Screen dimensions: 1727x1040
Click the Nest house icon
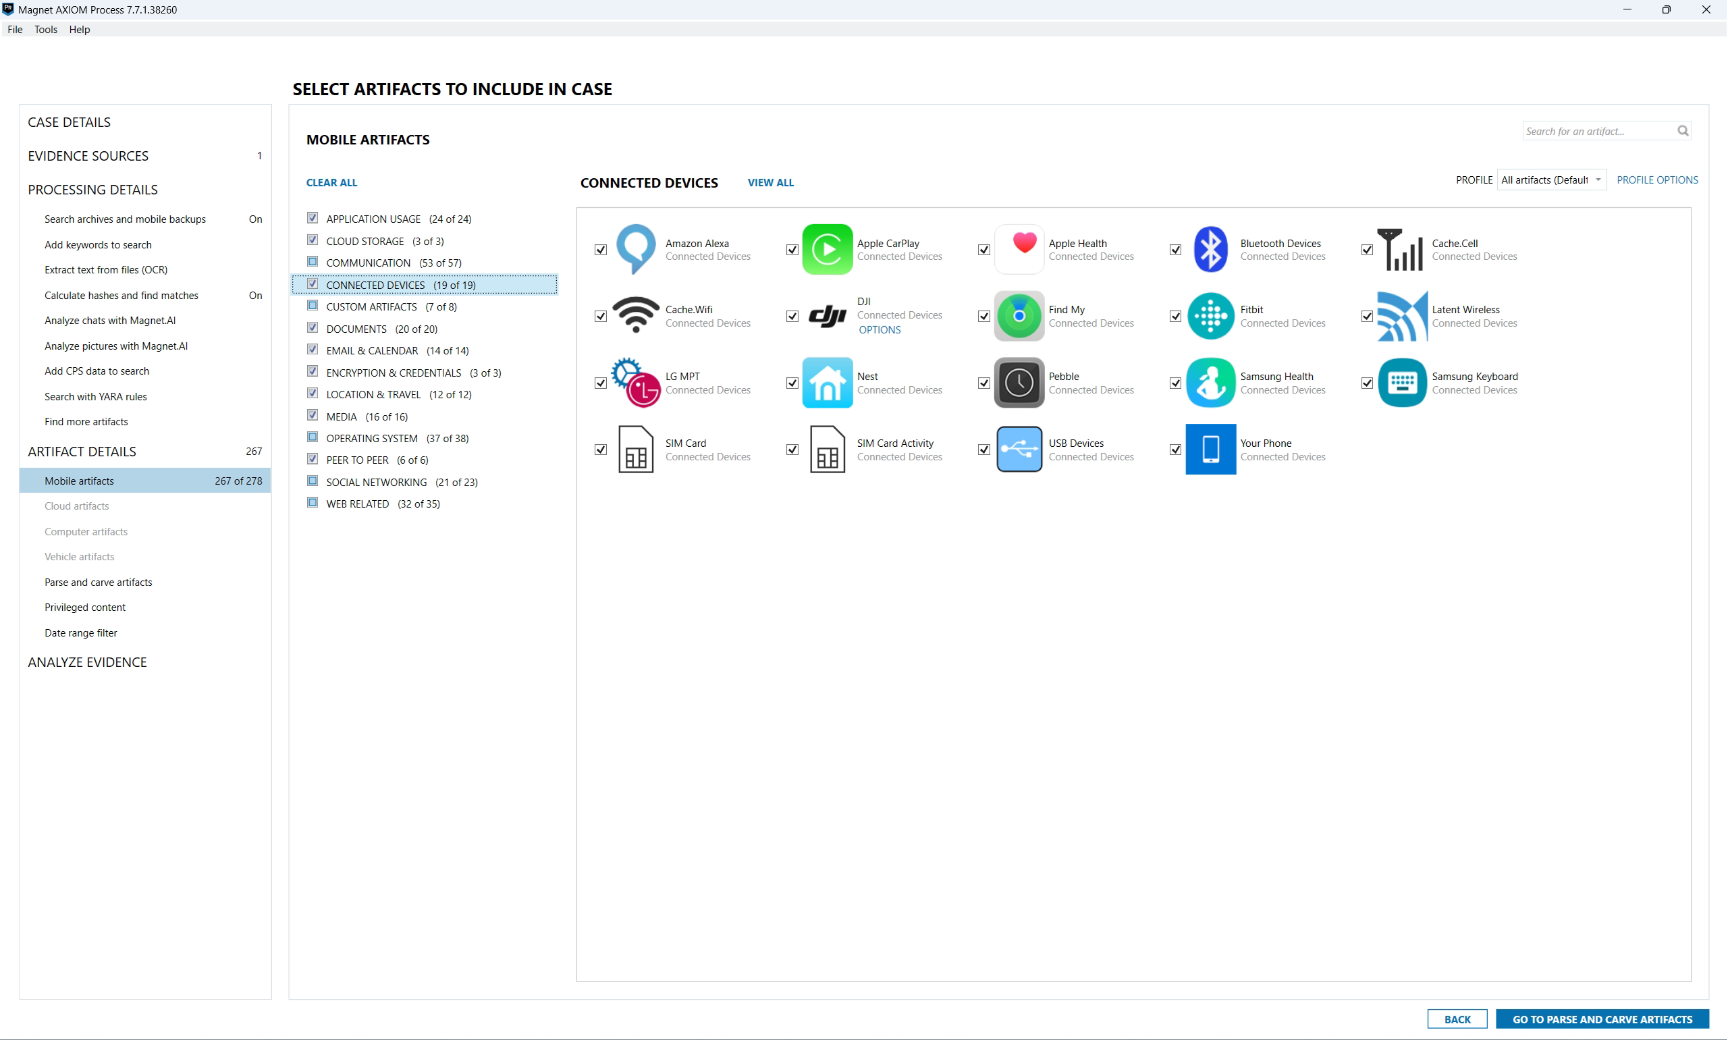coord(827,383)
